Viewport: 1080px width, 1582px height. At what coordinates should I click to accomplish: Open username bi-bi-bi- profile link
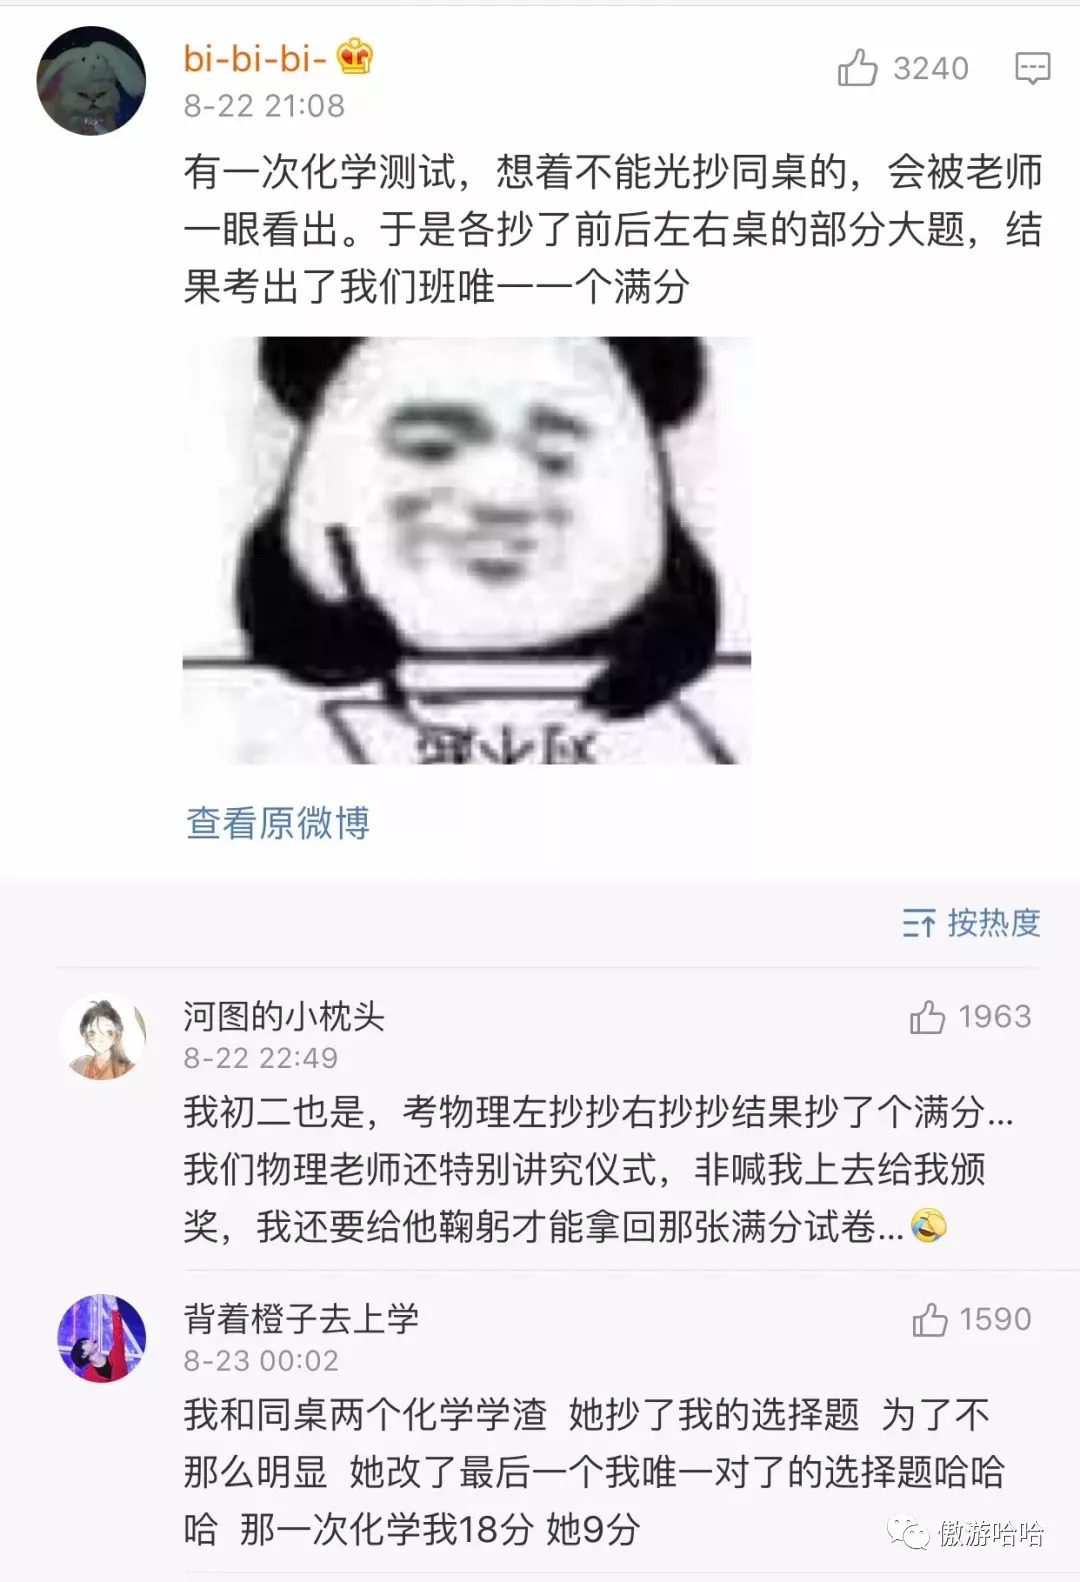(x=255, y=58)
